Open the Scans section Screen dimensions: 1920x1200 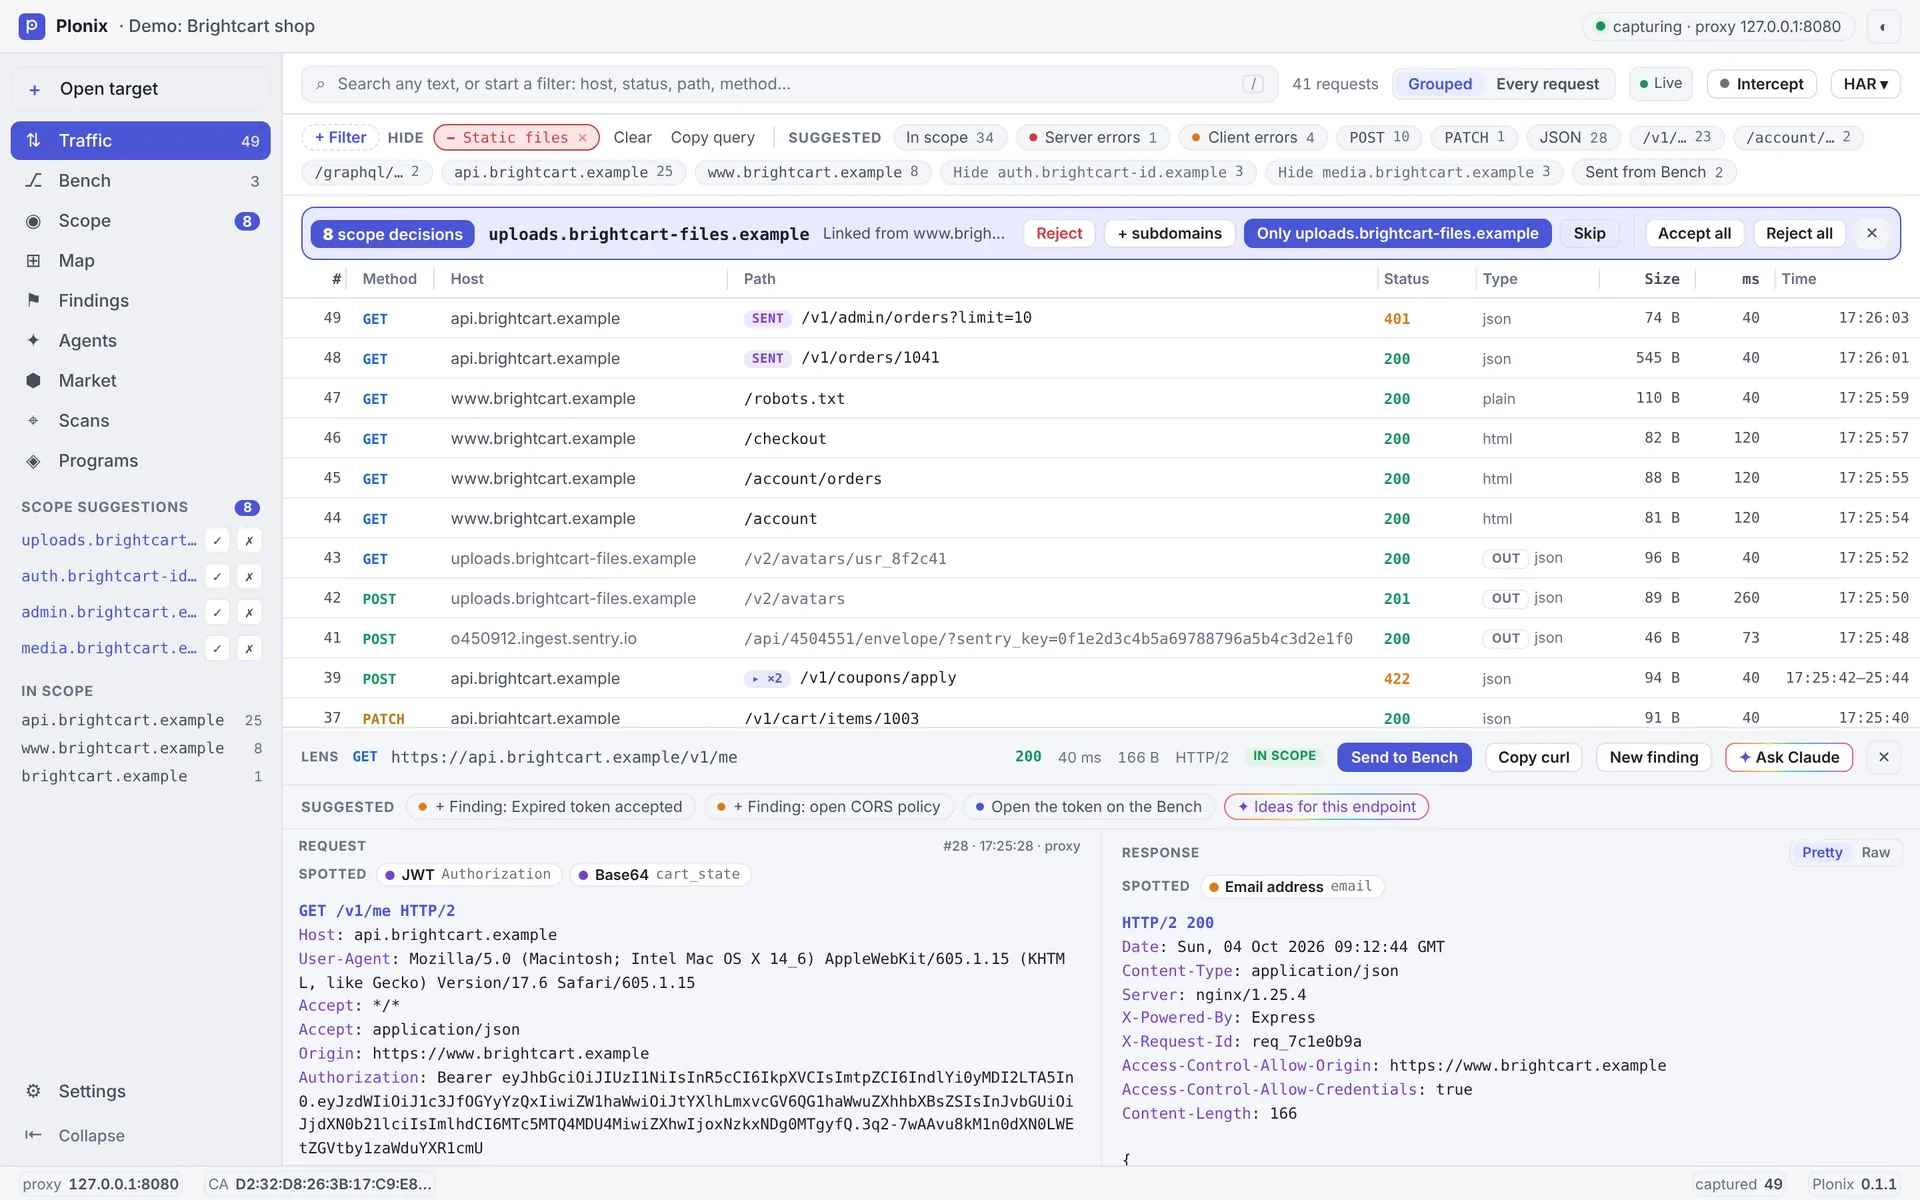140,421
